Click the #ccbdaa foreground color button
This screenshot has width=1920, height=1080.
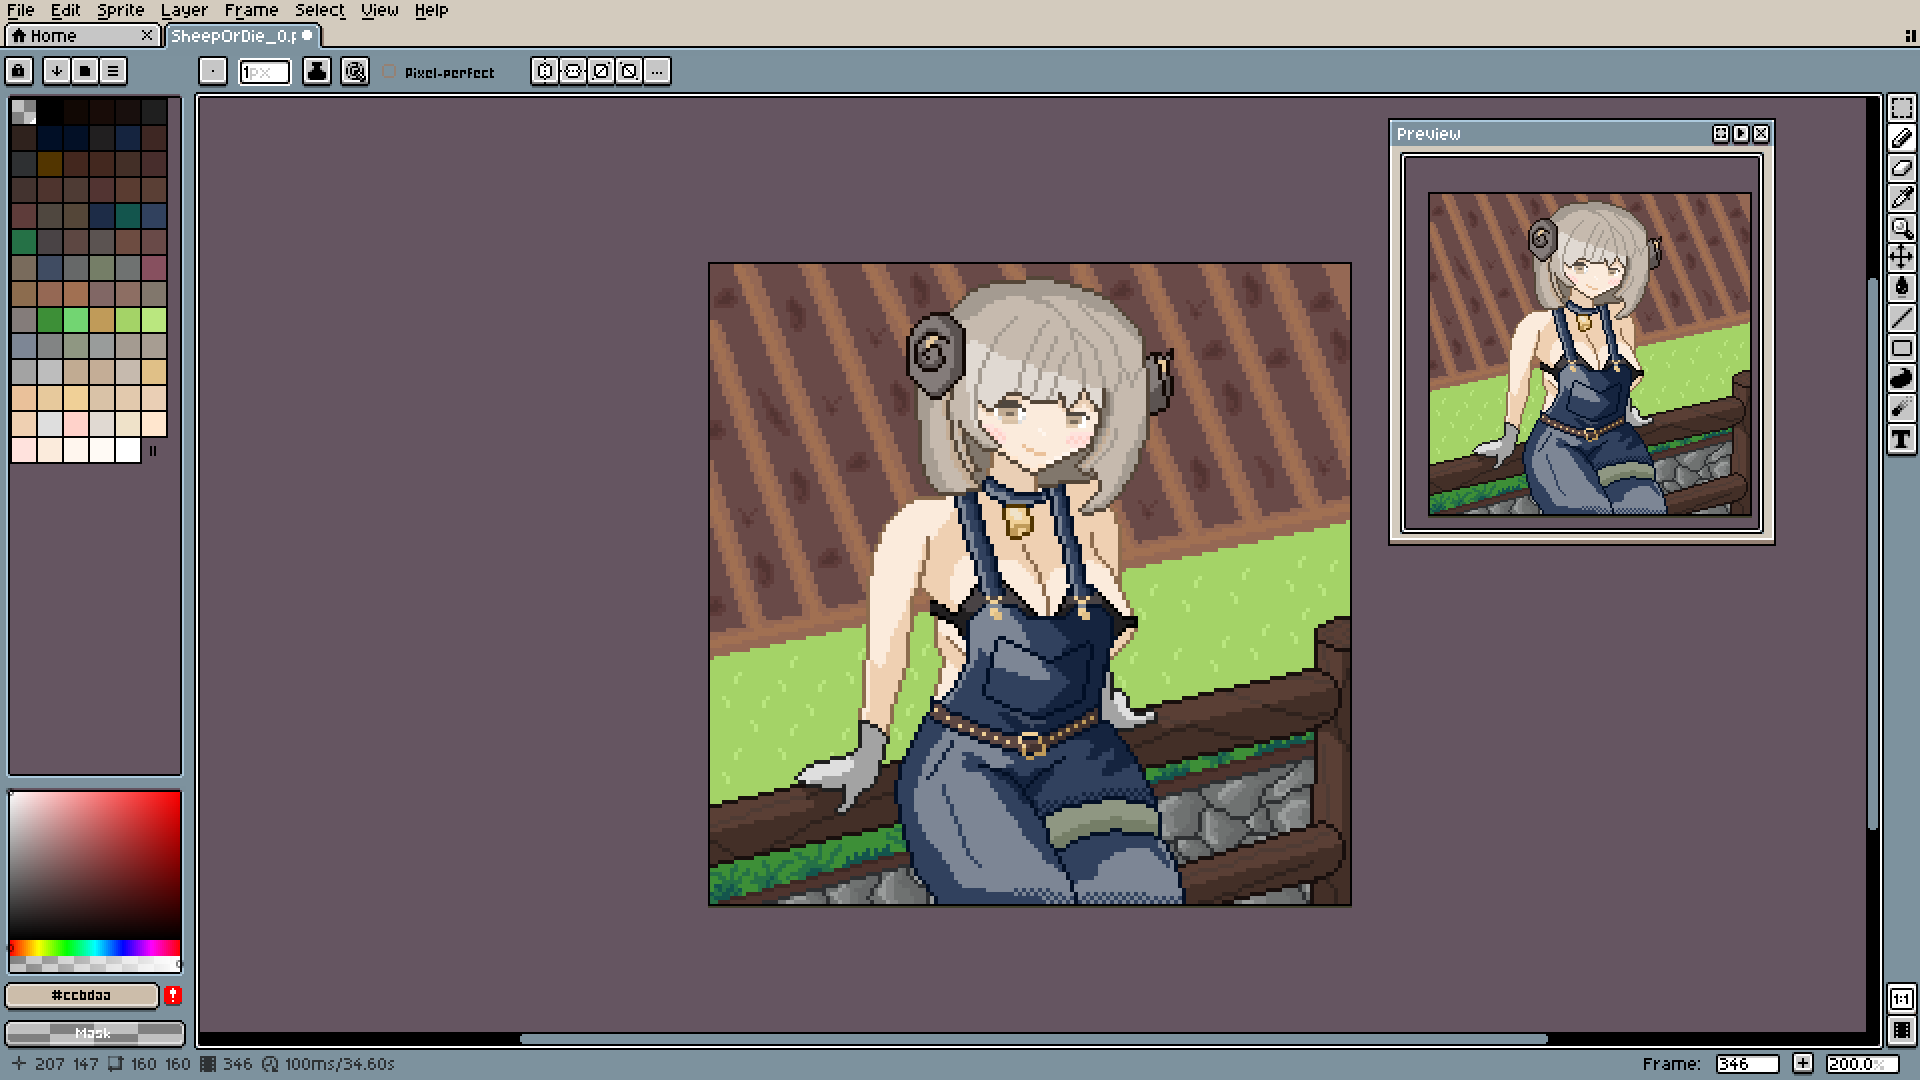[x=82, y=995]
